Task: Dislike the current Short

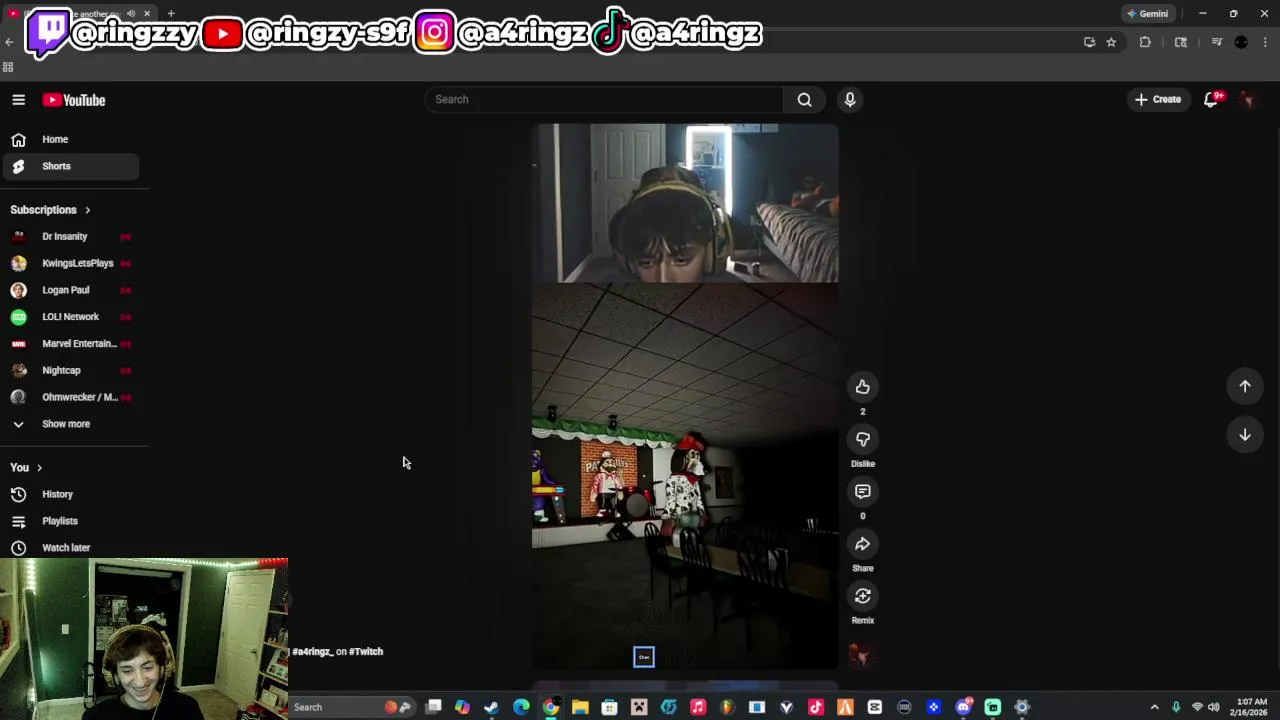Action: [x=862, y=439]
